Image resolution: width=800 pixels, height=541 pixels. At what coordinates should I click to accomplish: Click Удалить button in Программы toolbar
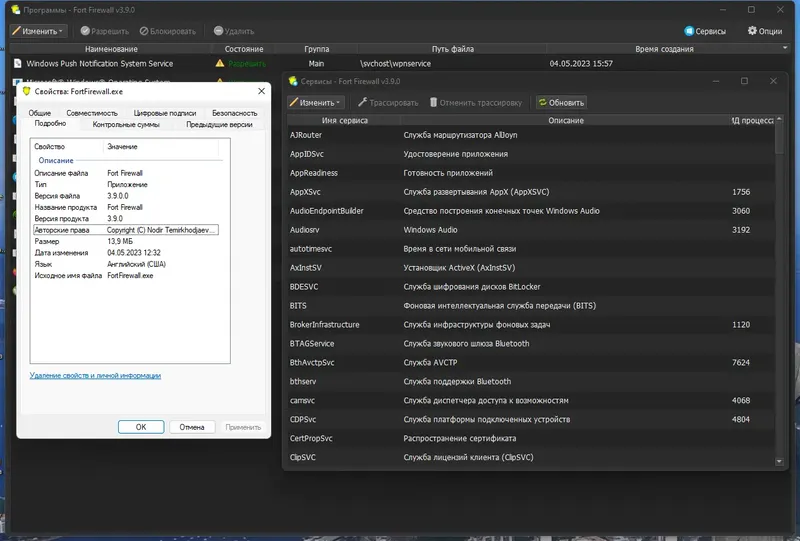234,31
